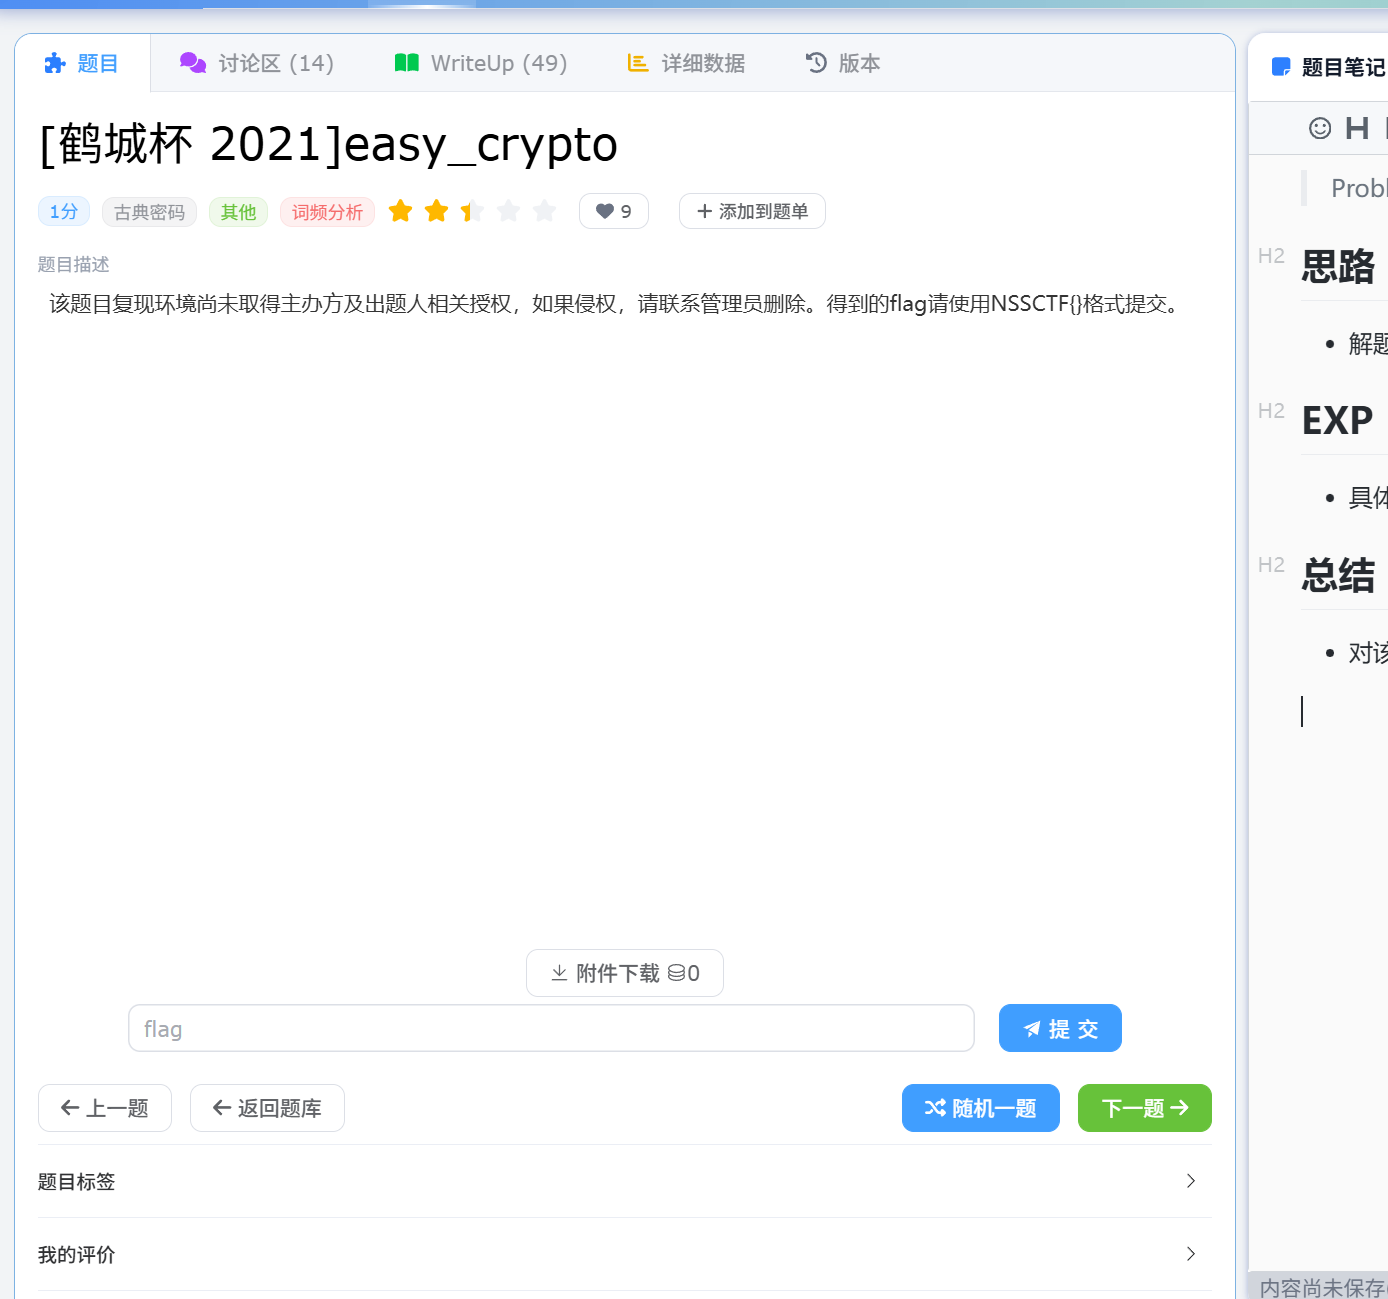1388x1299 pixels.
Task: Rate the problem five stars
Action: 544,210
